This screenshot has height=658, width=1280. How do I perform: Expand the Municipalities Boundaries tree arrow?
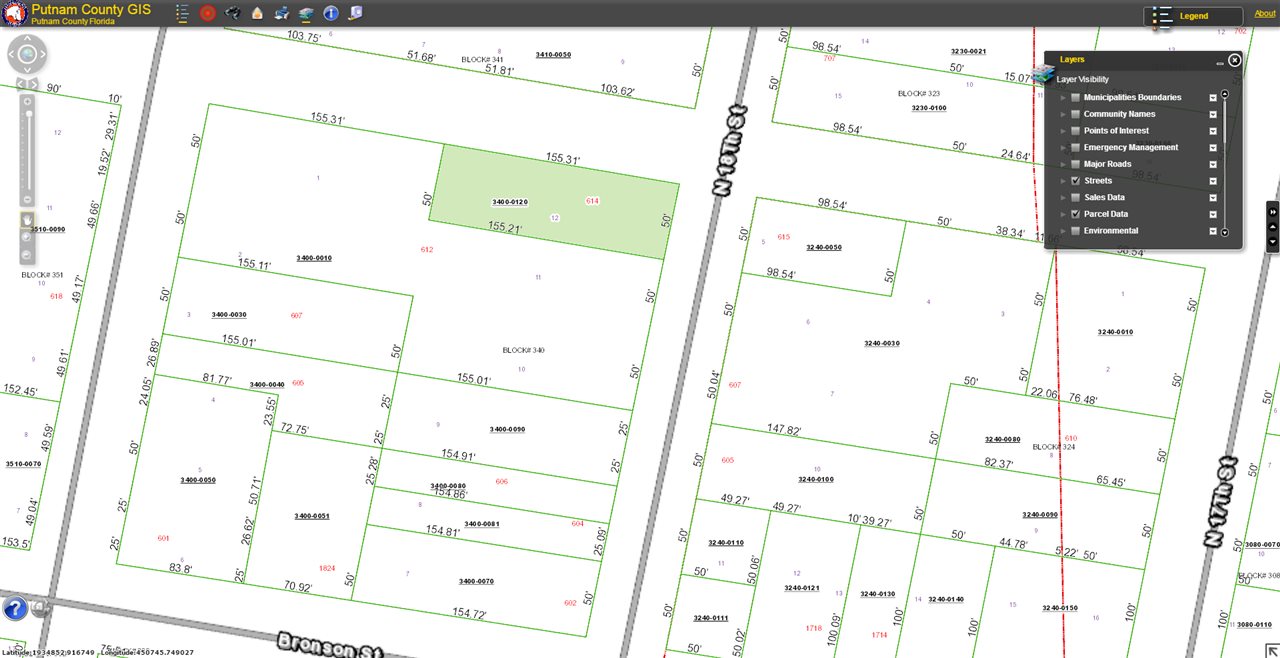point(1063,98)
